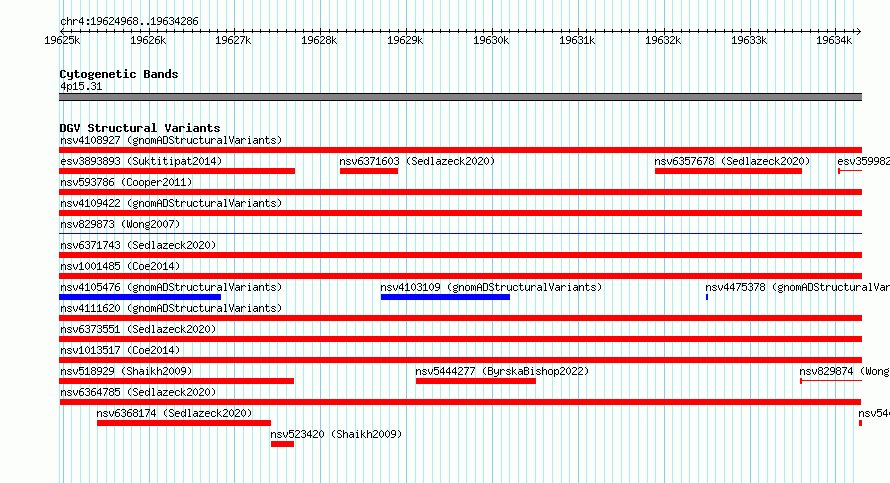The image size is (890, 483).
Task: Click the short red bar under nsv6371603
Action: (369, 171)
